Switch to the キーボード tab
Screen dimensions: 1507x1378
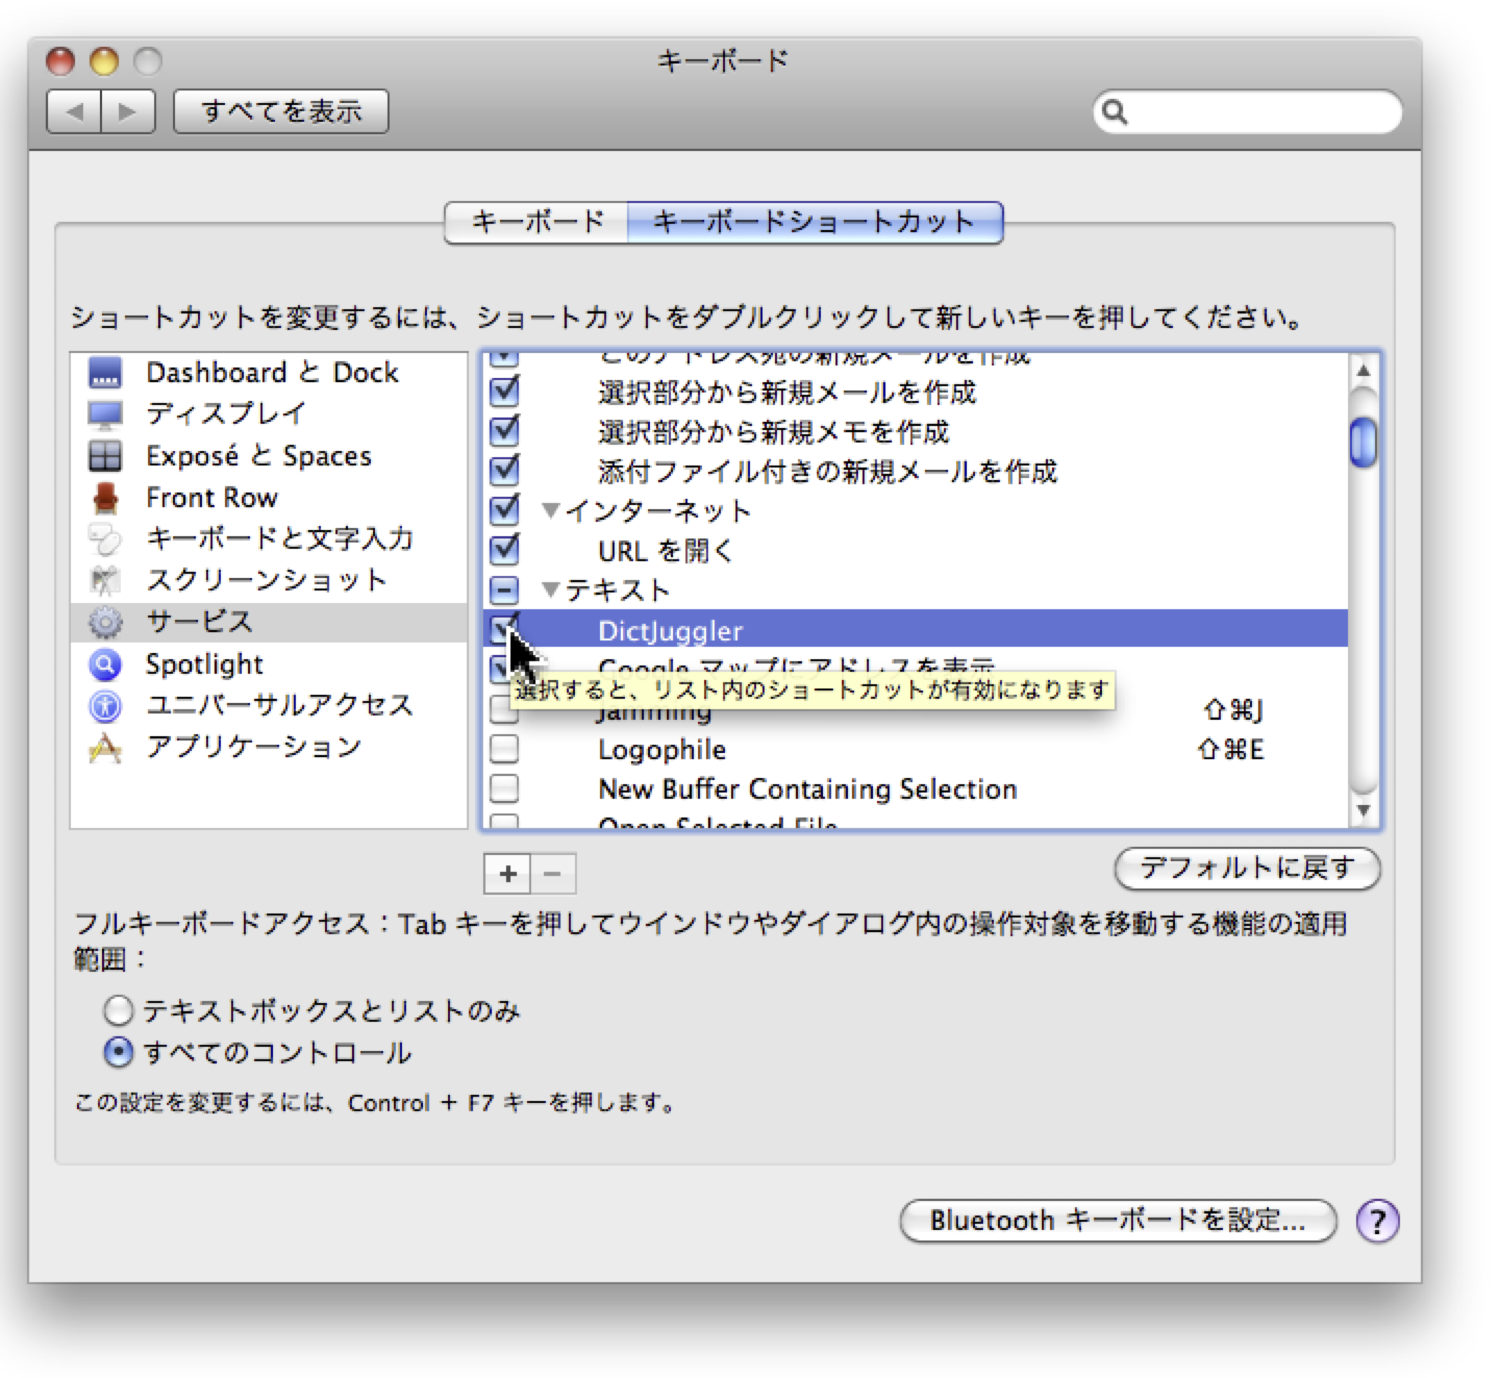[x=537, y=221]
